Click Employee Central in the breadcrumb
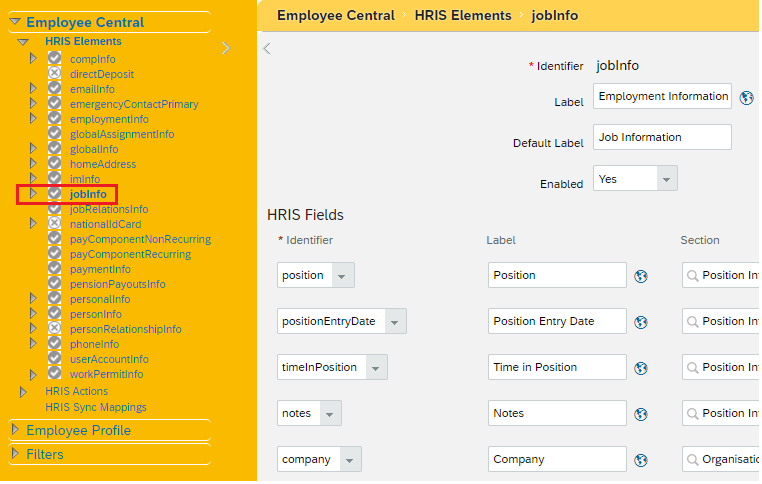Viewport: 762px width, 484px height. [x=336, y=16]
